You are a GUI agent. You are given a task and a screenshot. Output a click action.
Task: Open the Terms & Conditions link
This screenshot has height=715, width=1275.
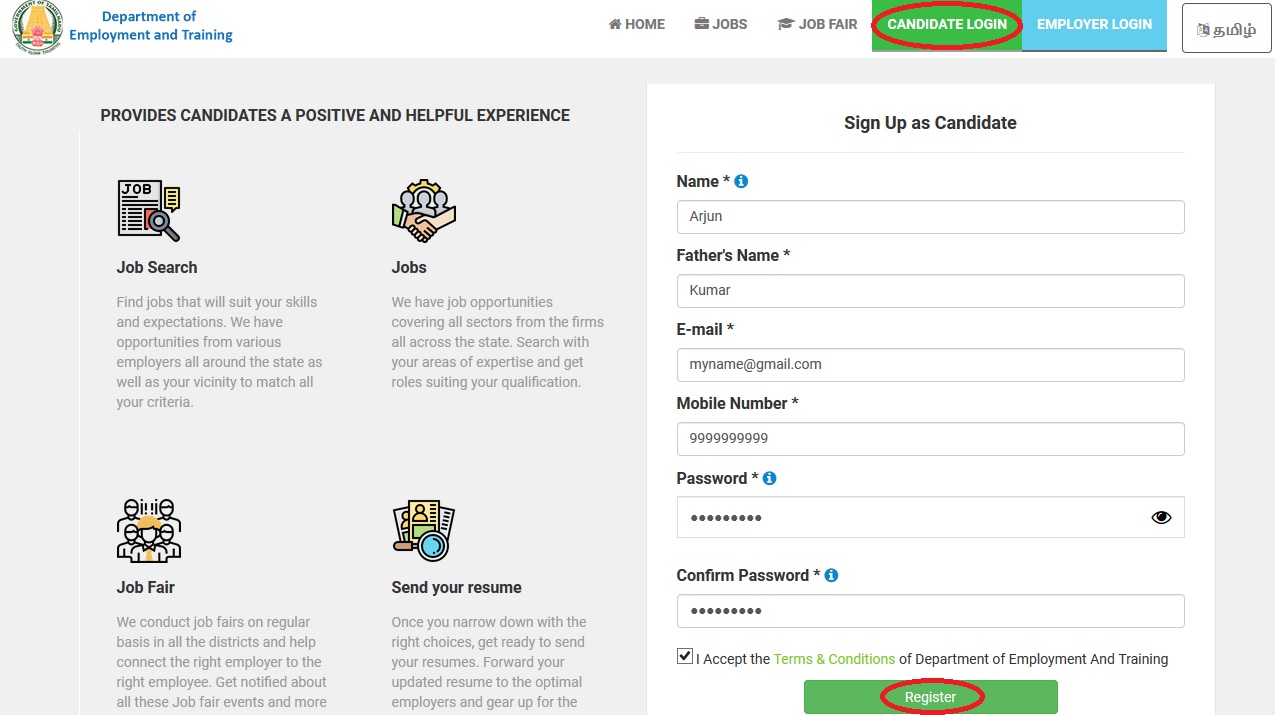834,659
